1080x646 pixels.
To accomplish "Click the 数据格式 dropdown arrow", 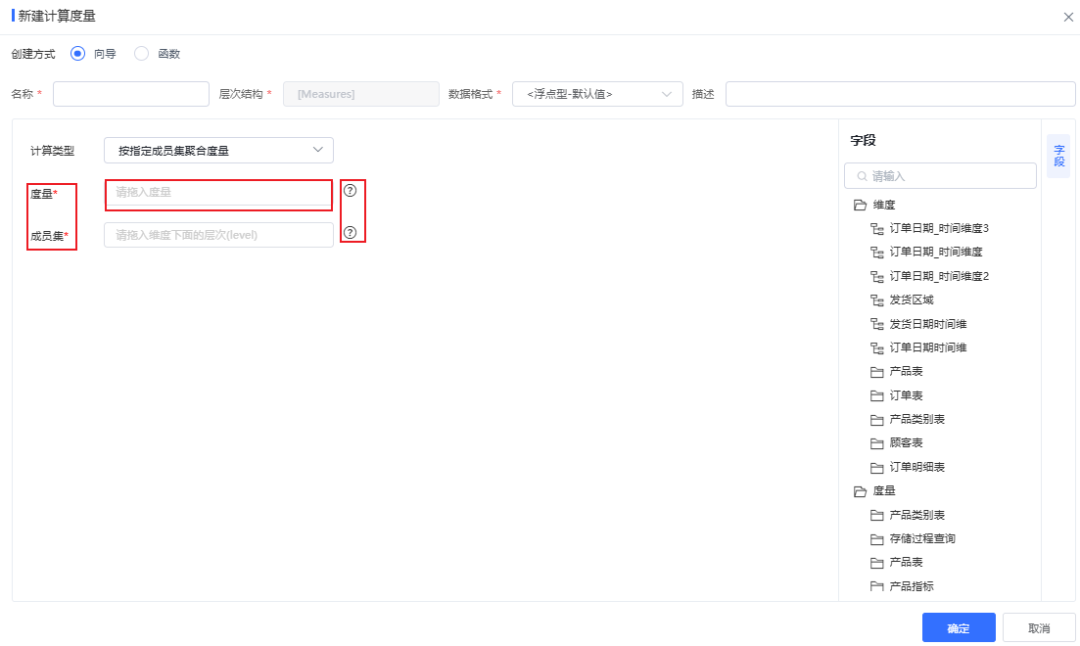I will pos(666,94).
